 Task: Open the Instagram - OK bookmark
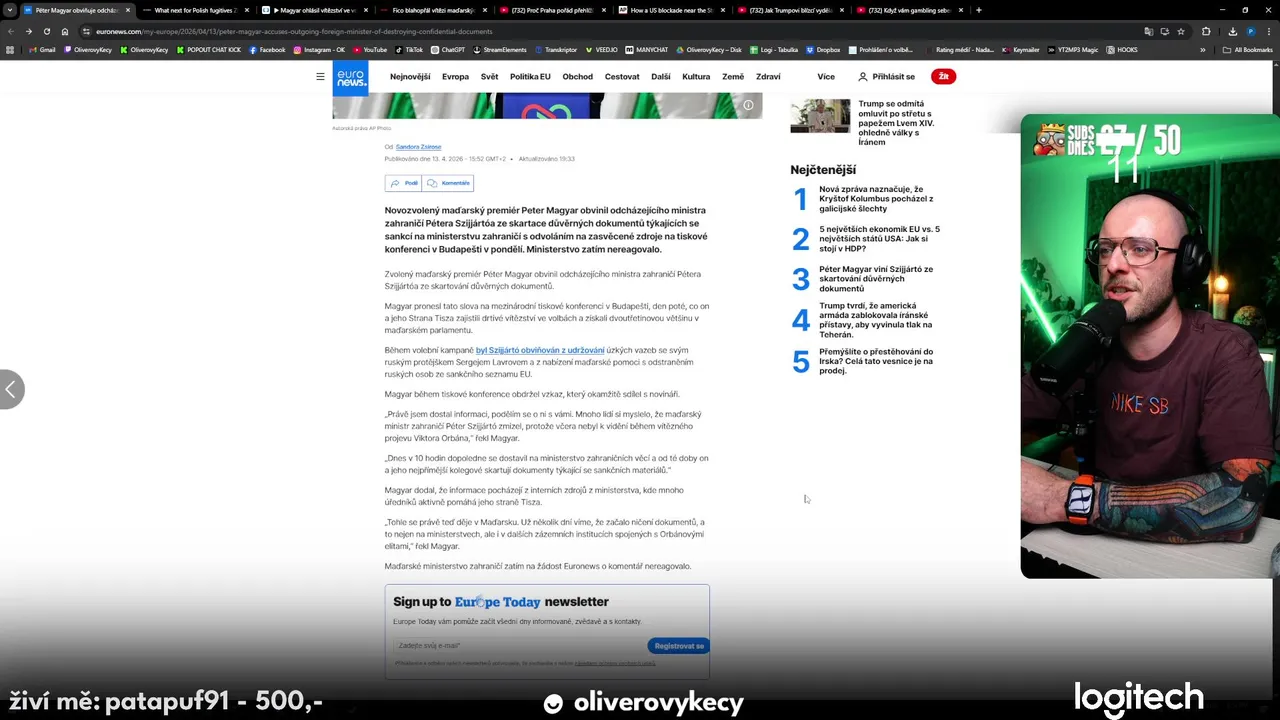pyautogui.click(x=319, y=49)
